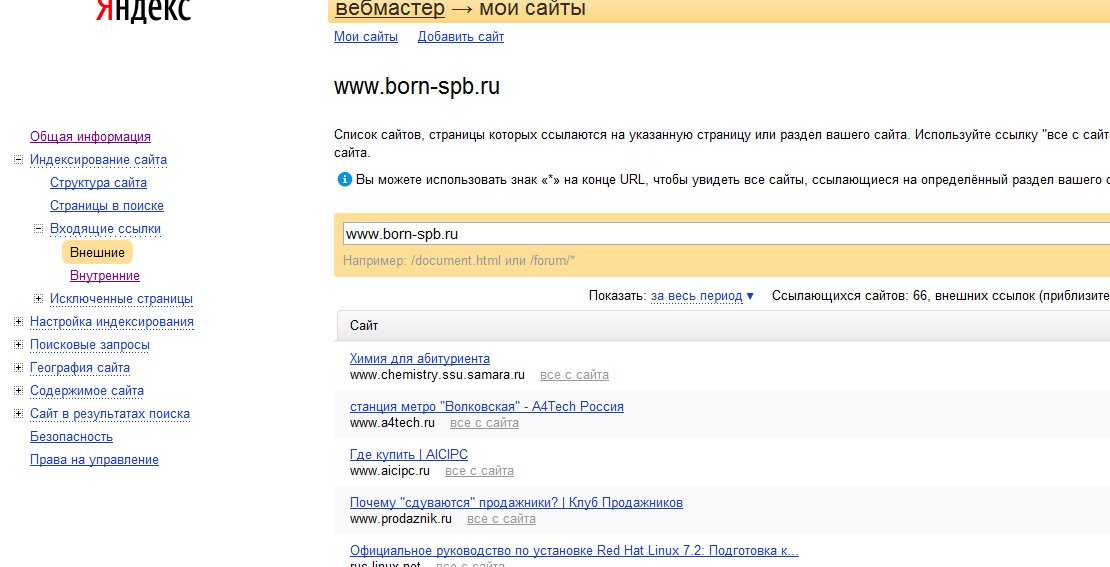
Task: Click the www.born-spb.ru page heading
Action: (x=417, y=87)
